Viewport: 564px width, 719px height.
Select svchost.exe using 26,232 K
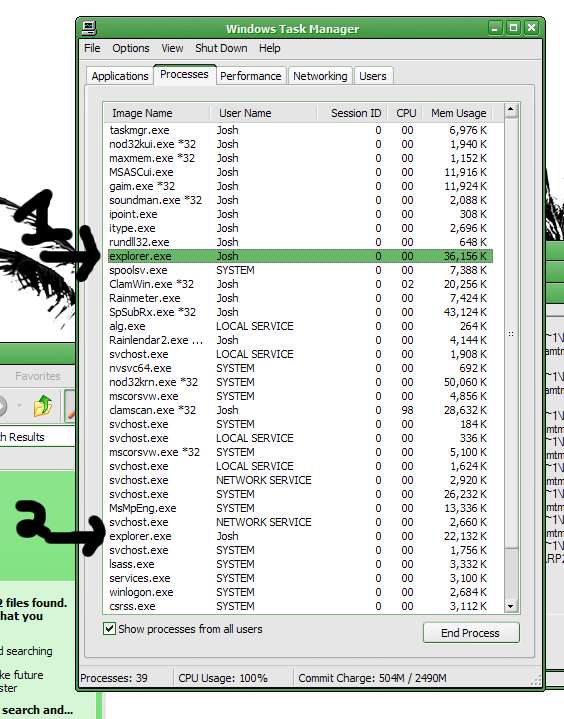(300, 494)
